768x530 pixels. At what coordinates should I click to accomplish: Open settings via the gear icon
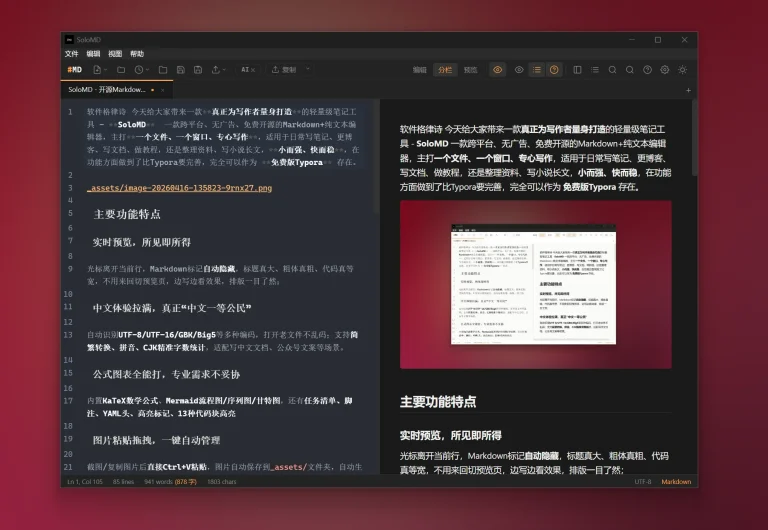point(665,70)
